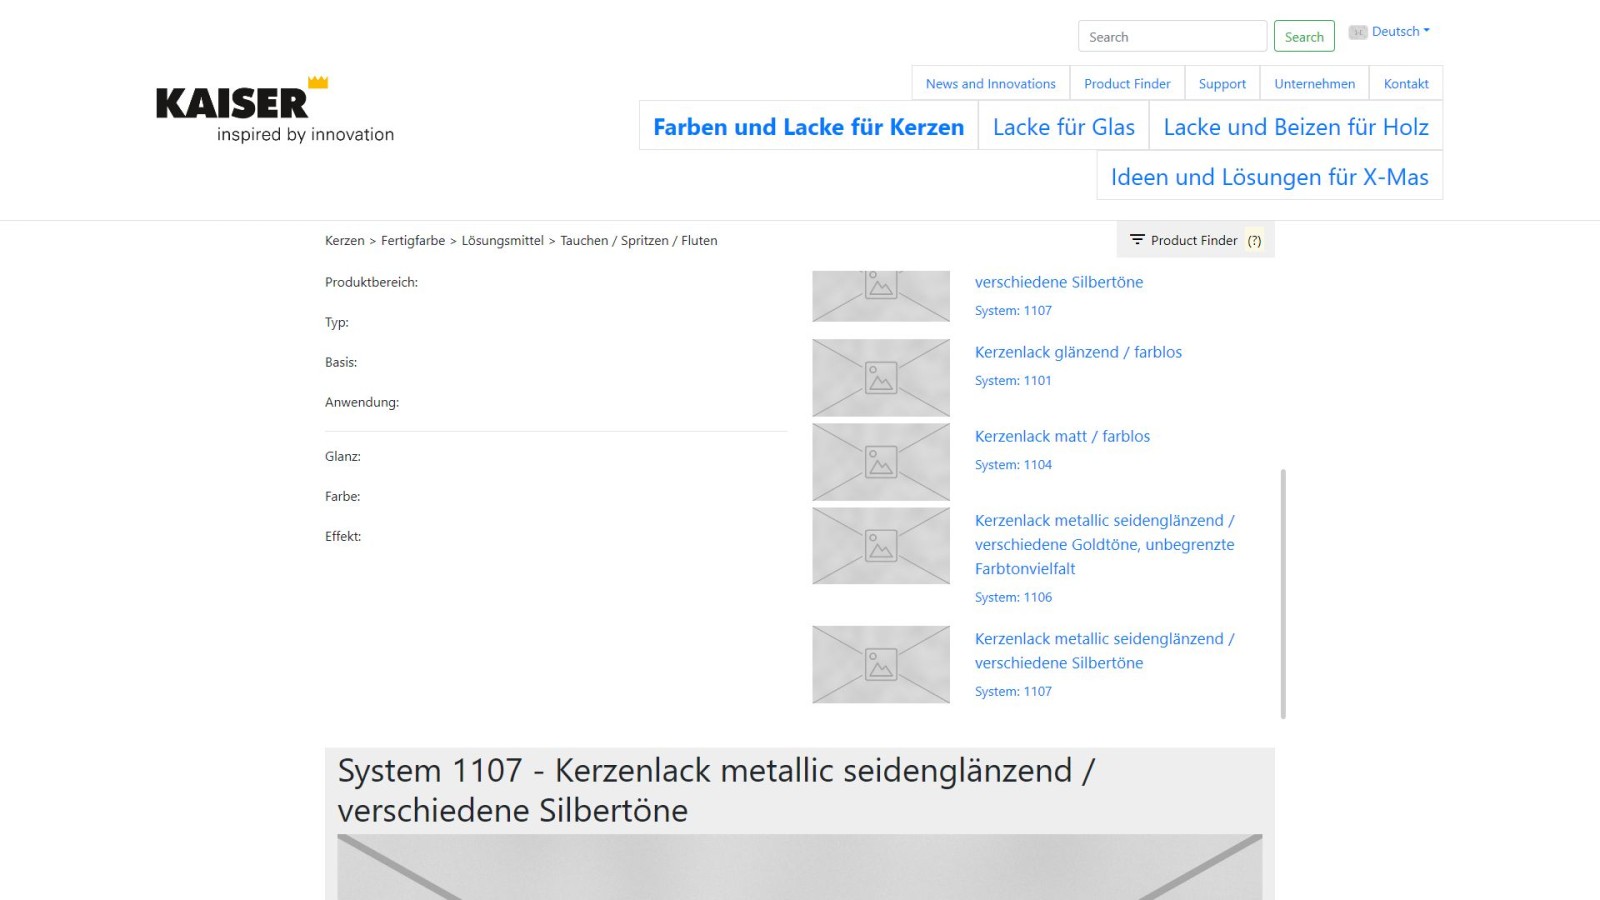
Task: Expand the Glanz filter section
Action: pyautogui.click(x=342, y=456)
